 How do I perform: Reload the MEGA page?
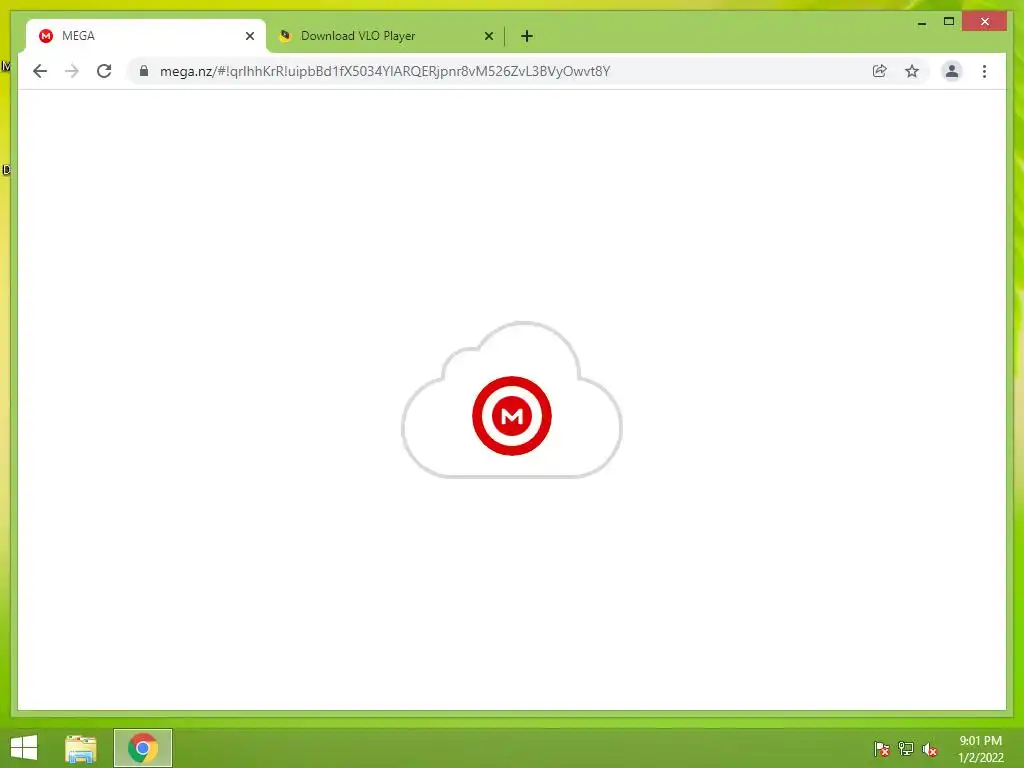[x=104, y=71]
